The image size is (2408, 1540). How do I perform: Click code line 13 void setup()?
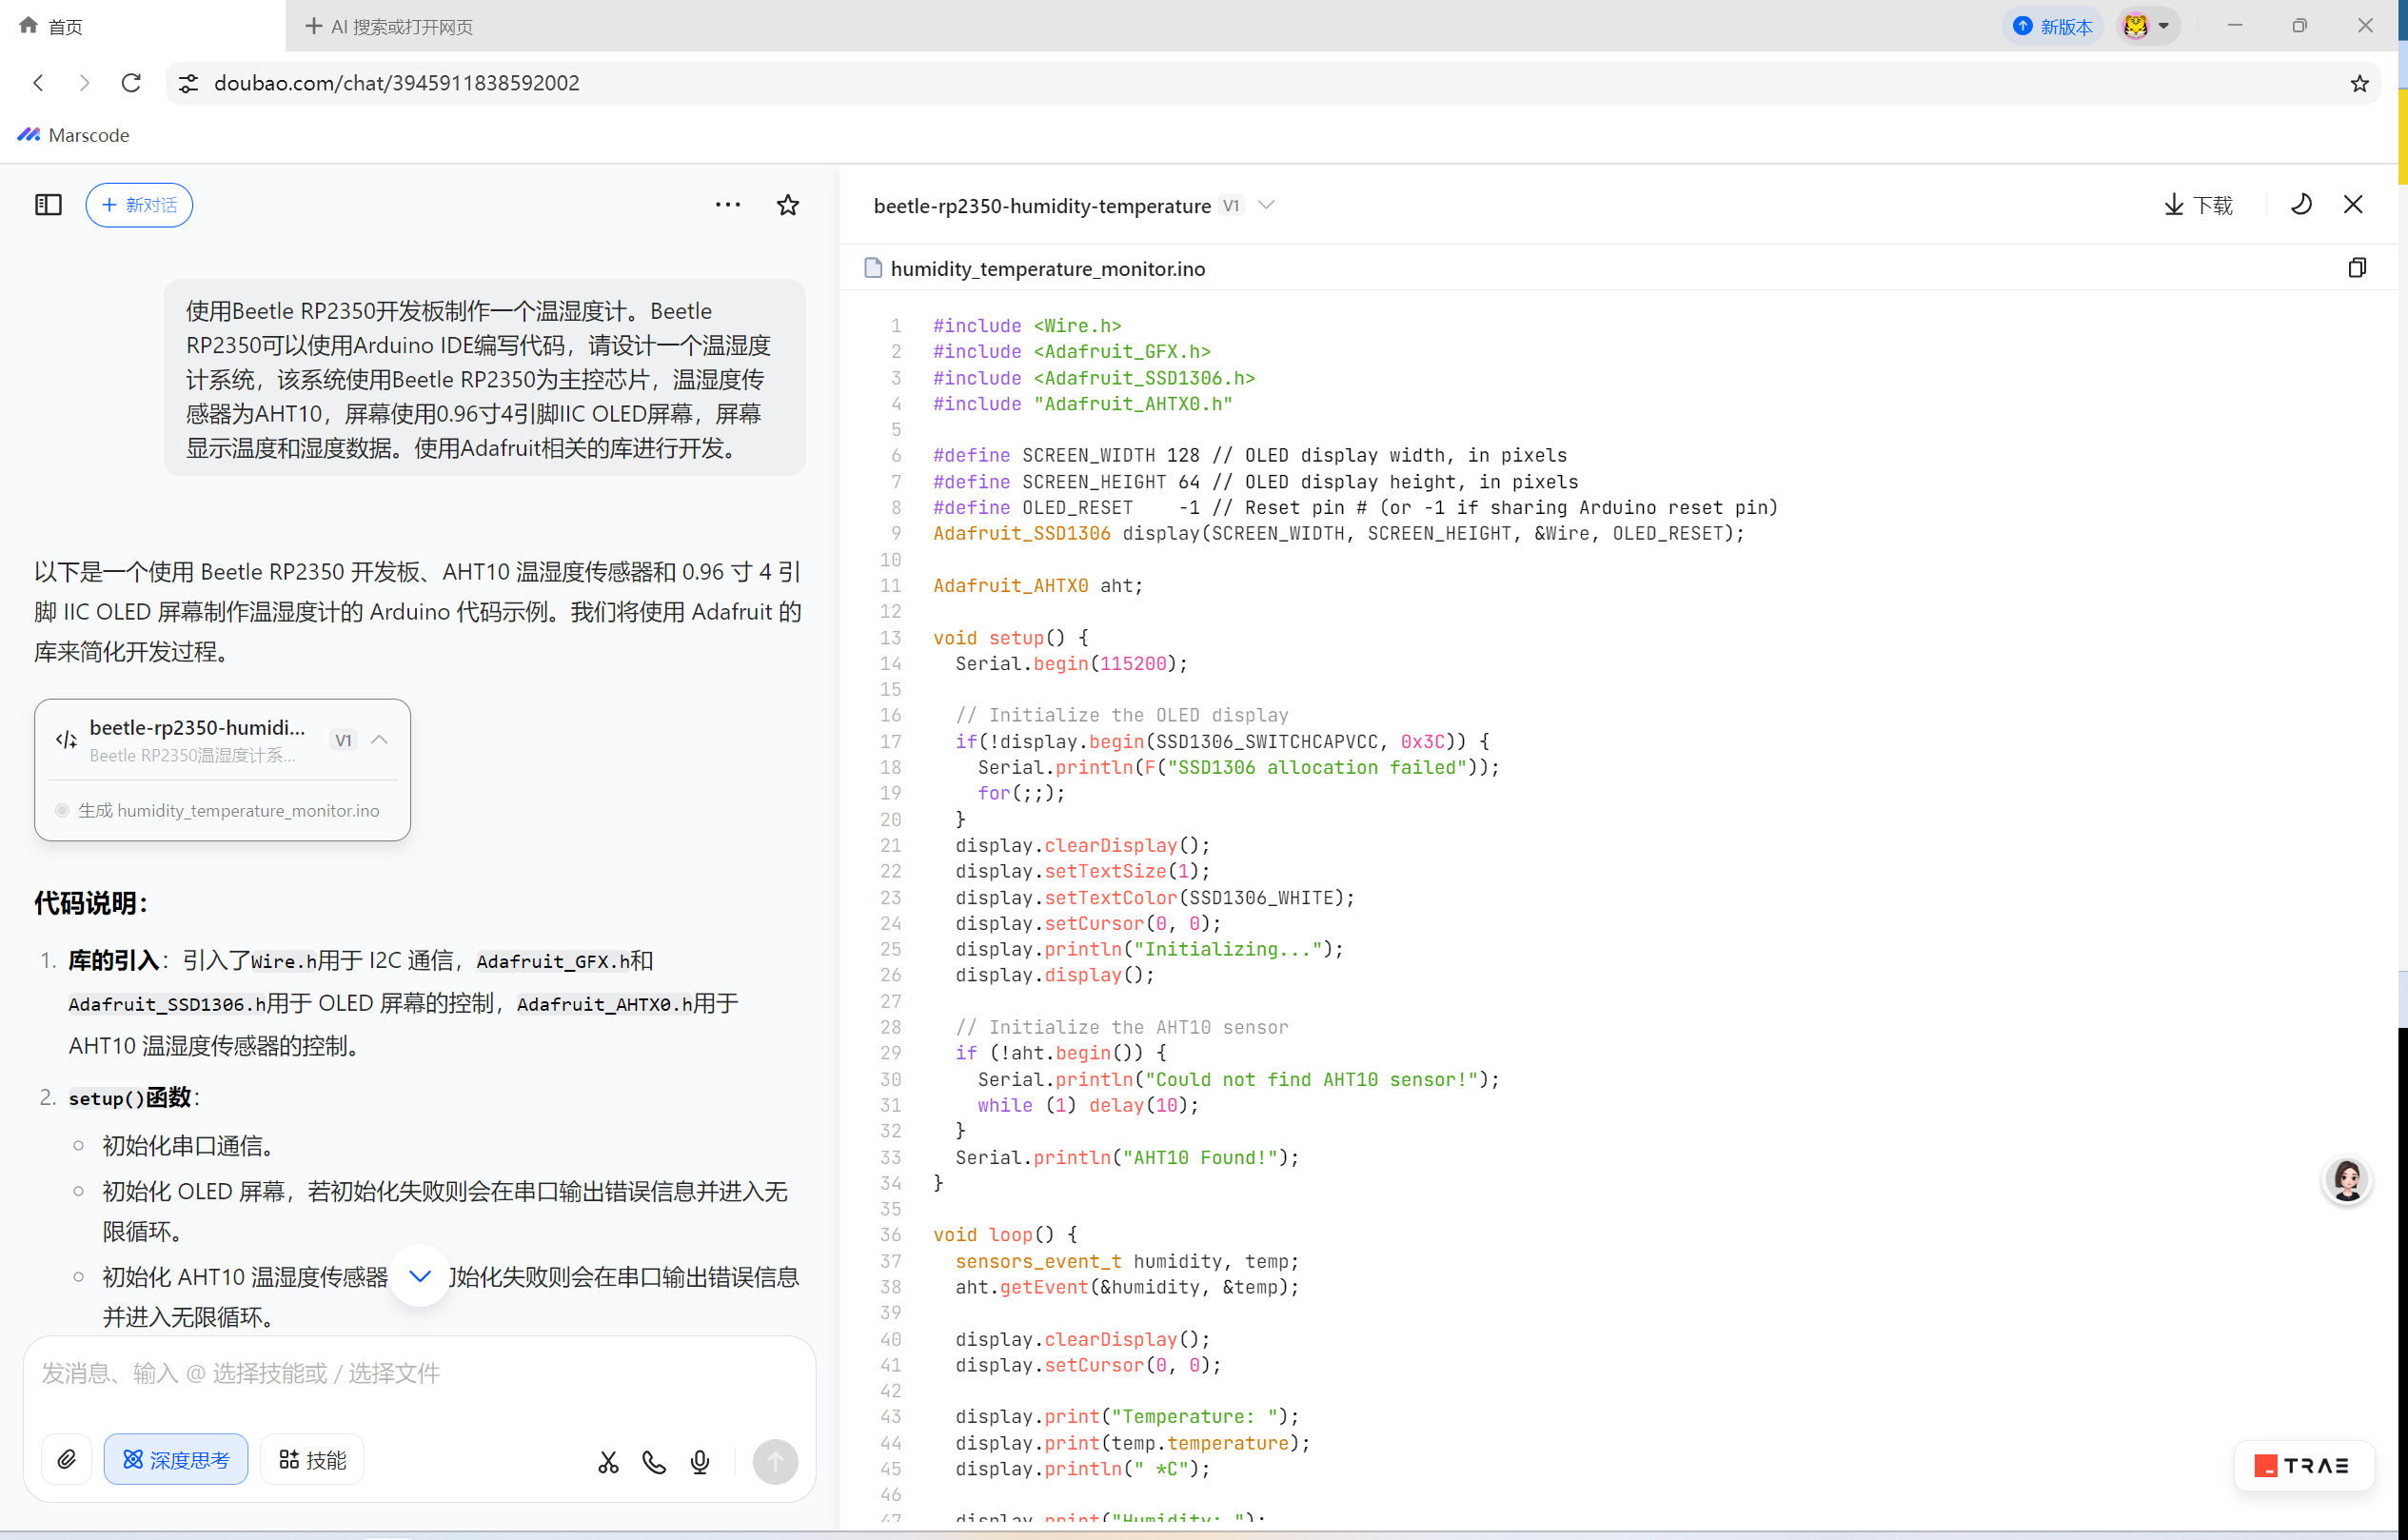1010,637
